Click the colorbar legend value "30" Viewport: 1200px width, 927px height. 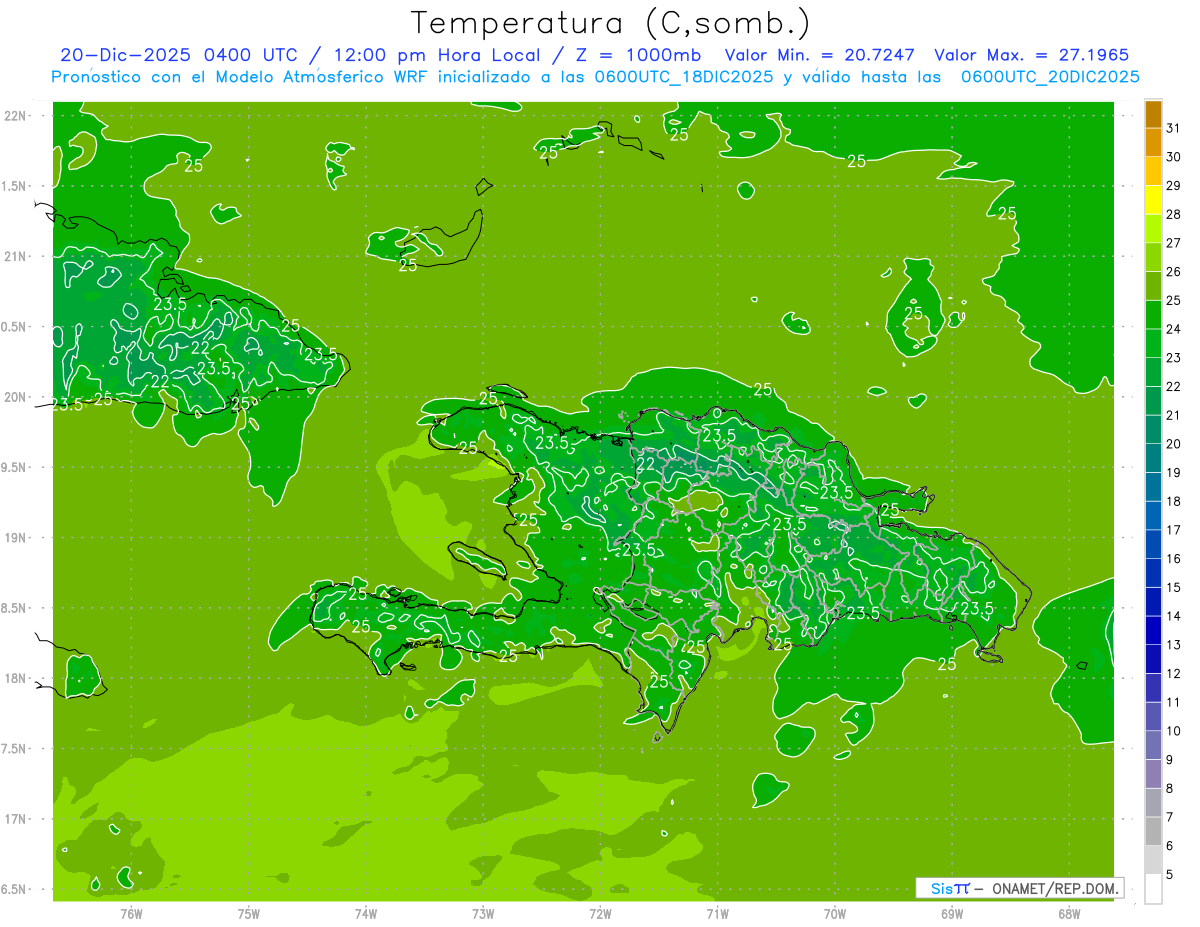1173,157
